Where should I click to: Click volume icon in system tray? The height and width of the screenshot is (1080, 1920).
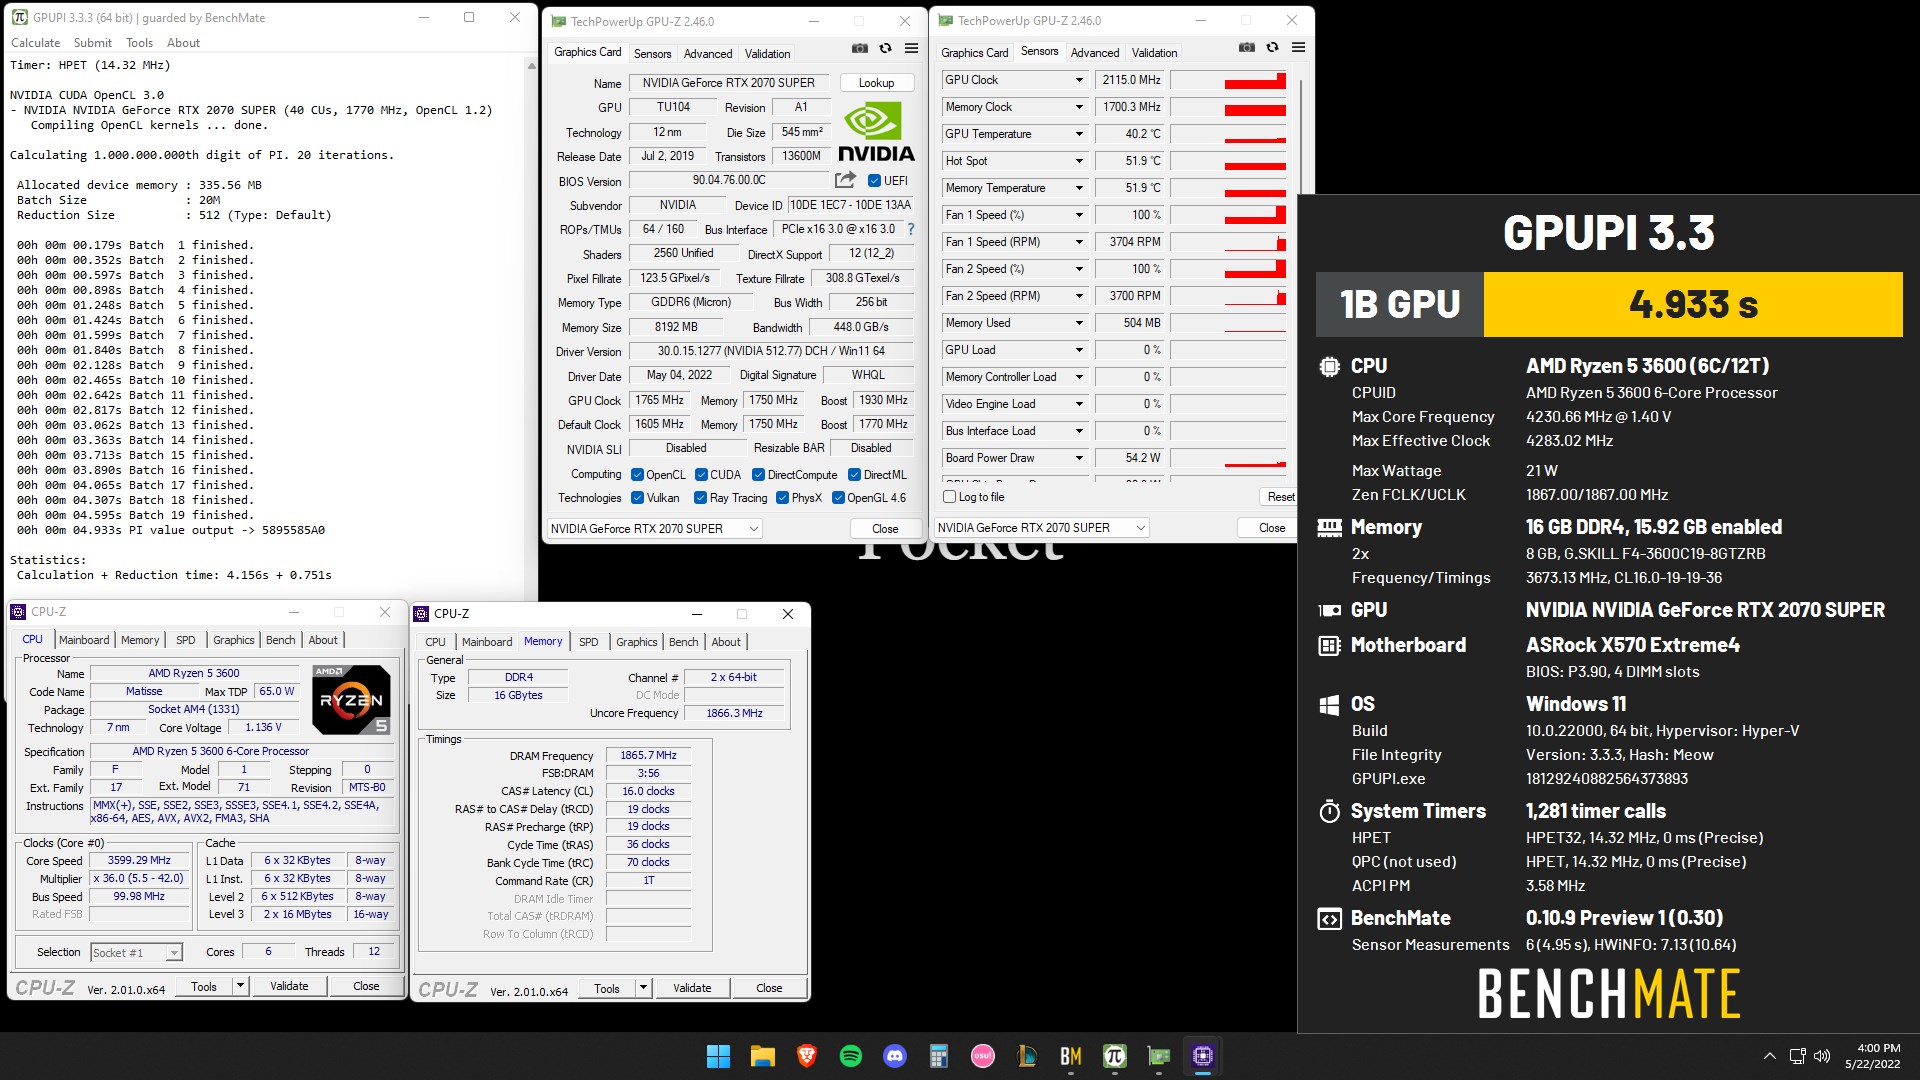tap(1822, 1056)
